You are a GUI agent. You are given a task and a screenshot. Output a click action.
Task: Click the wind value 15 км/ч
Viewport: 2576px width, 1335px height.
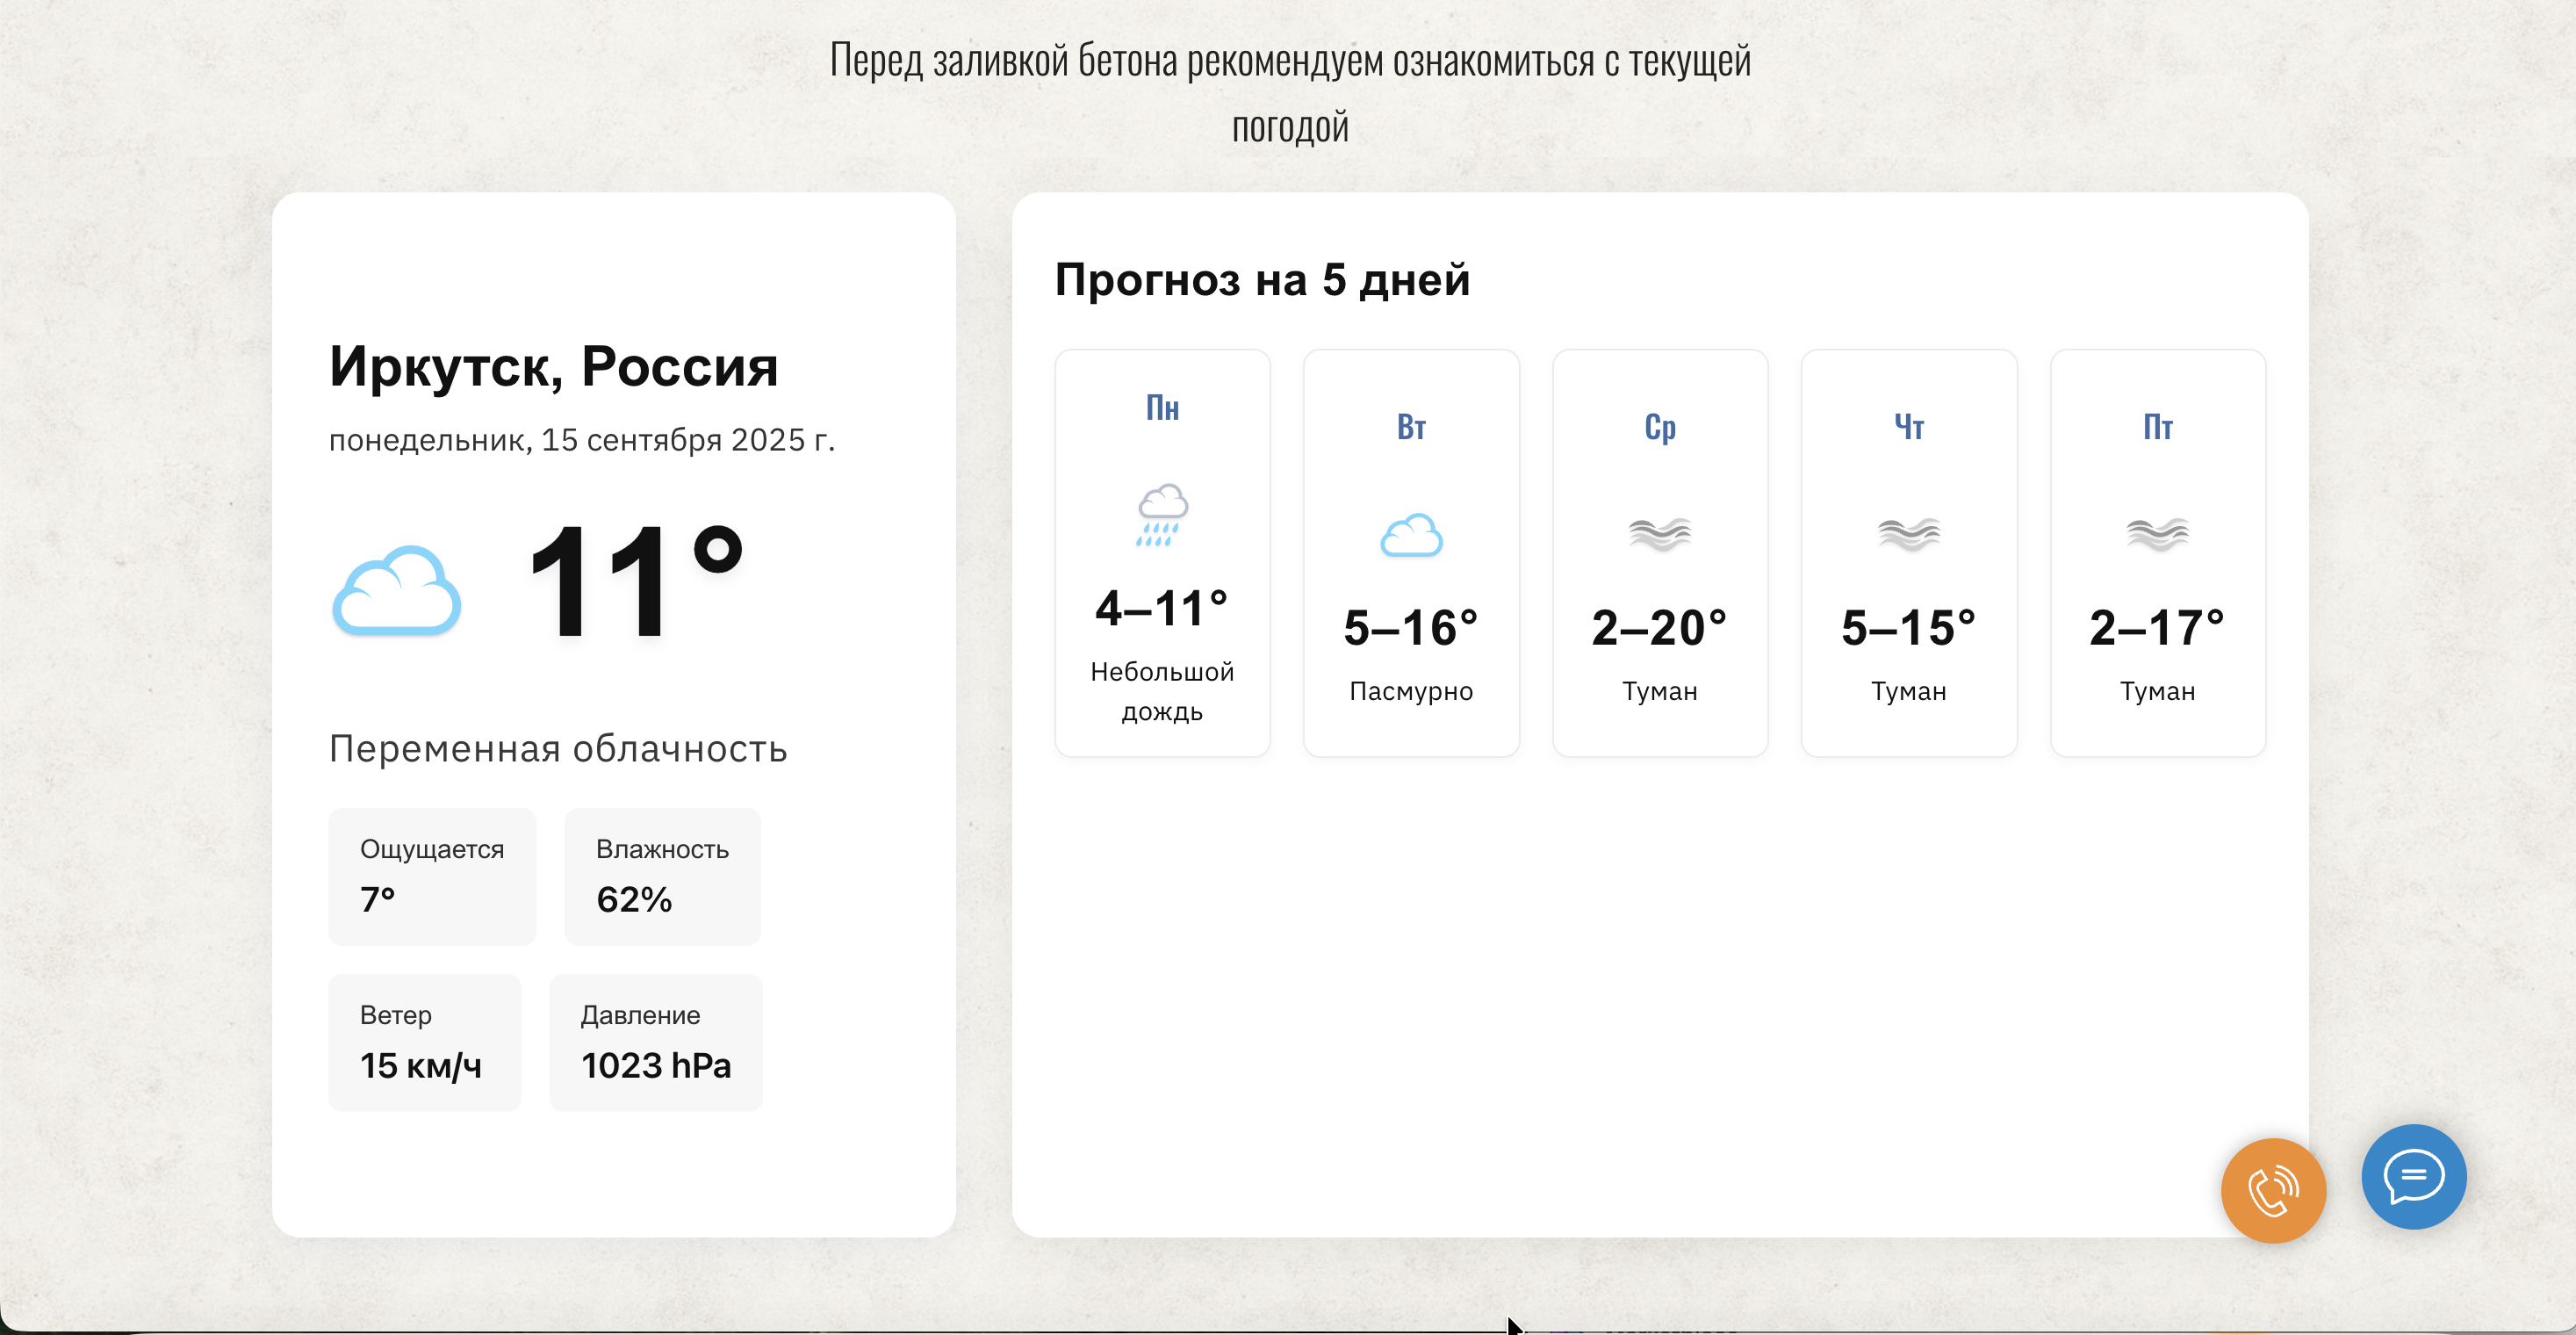421,1065
